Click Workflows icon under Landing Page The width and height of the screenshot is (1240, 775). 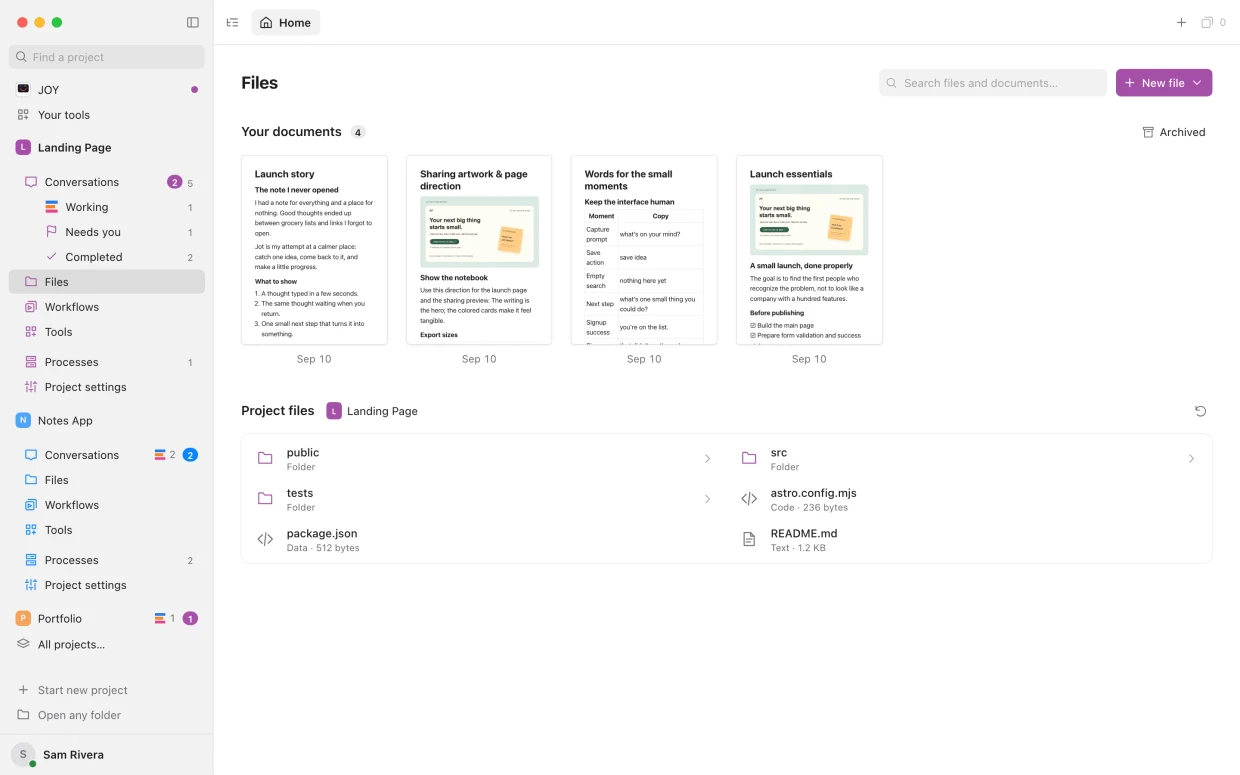click(x=31, y=307)
